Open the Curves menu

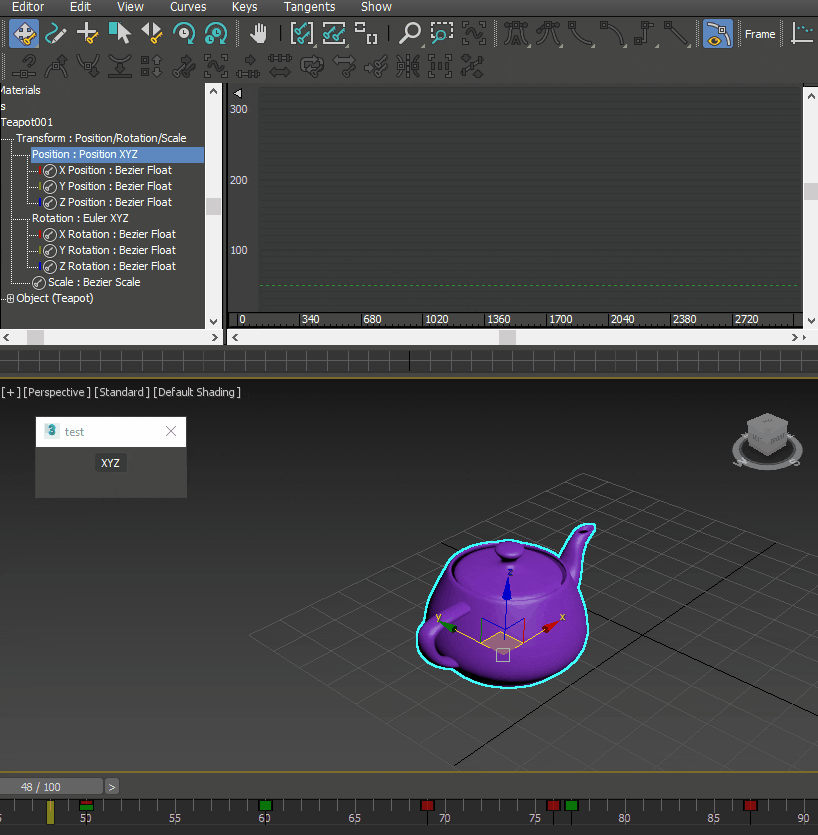coord(187,7)
